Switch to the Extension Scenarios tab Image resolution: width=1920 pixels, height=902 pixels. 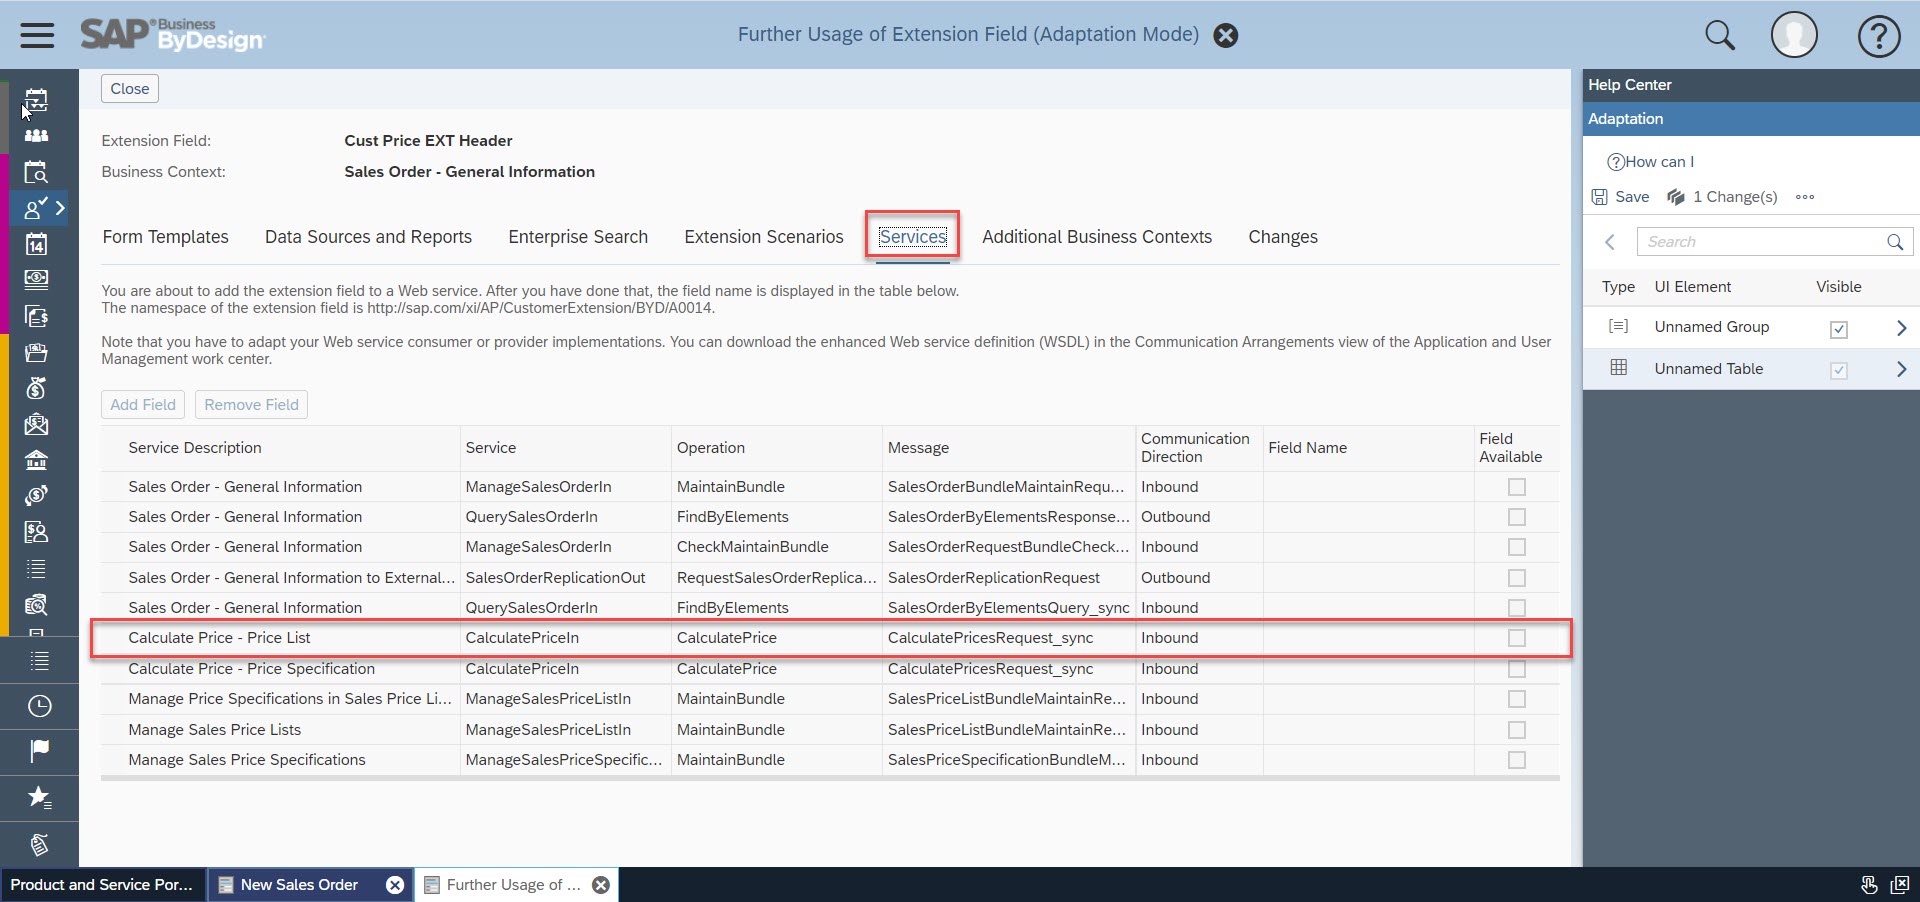pos(764,237)
